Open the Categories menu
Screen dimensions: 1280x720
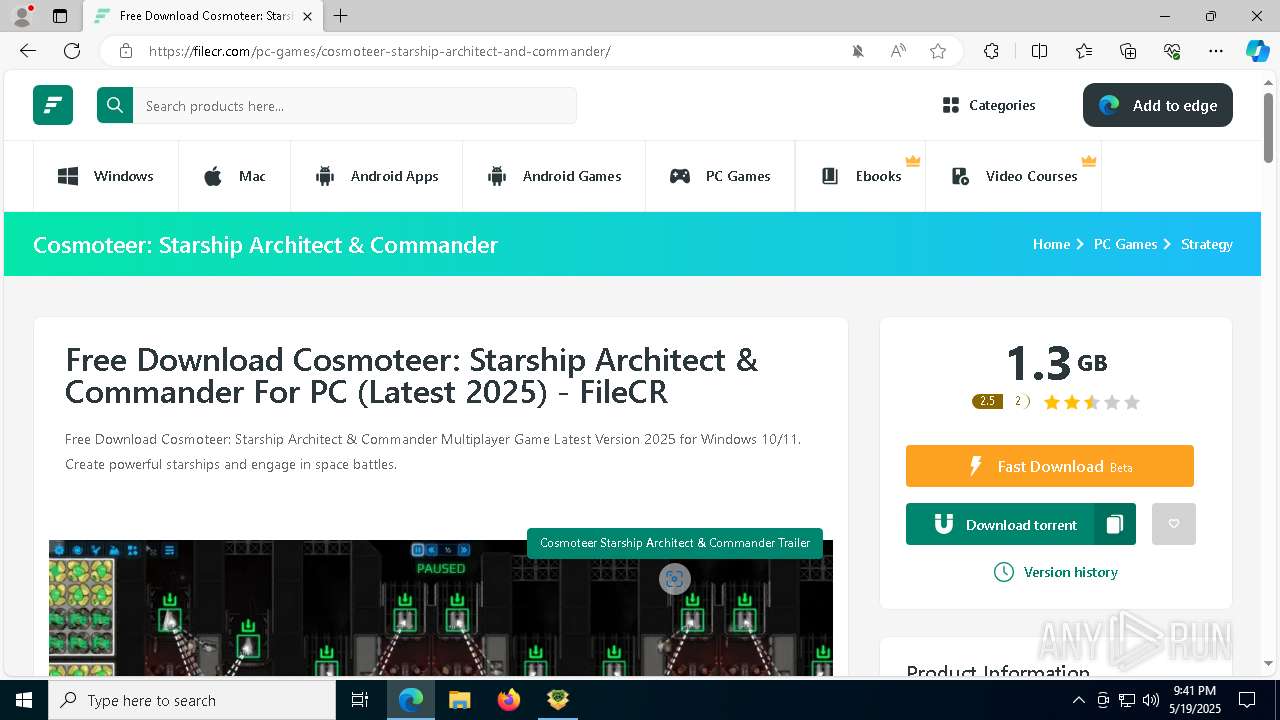tap(989, 105)
